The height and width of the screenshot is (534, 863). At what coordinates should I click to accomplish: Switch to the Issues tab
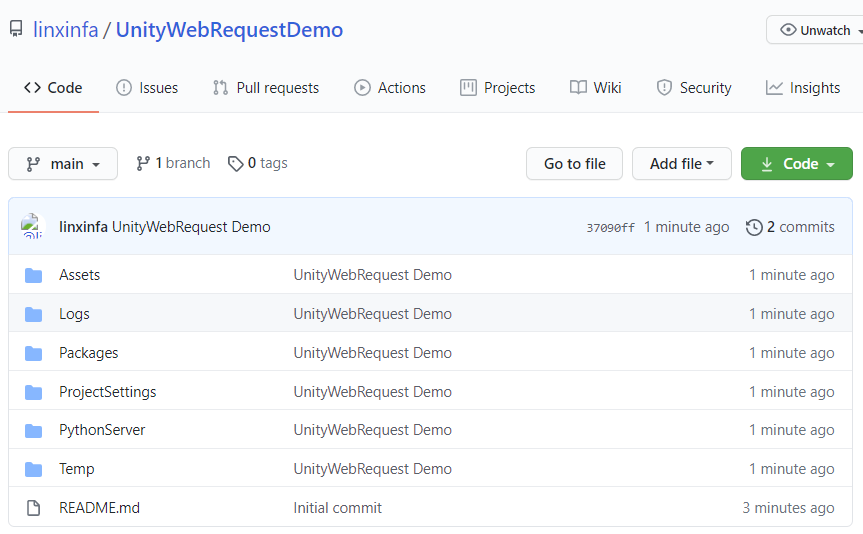point(147,88)
